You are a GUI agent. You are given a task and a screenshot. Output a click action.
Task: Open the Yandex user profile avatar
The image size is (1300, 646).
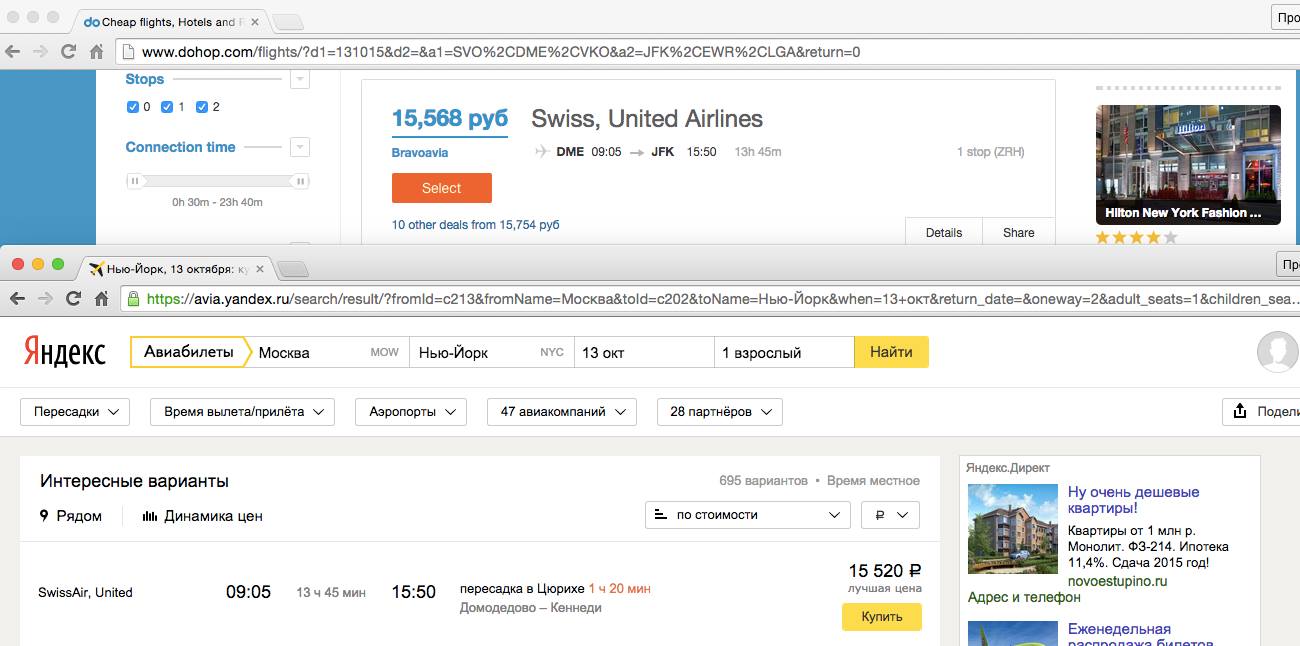click(1277, 352)
